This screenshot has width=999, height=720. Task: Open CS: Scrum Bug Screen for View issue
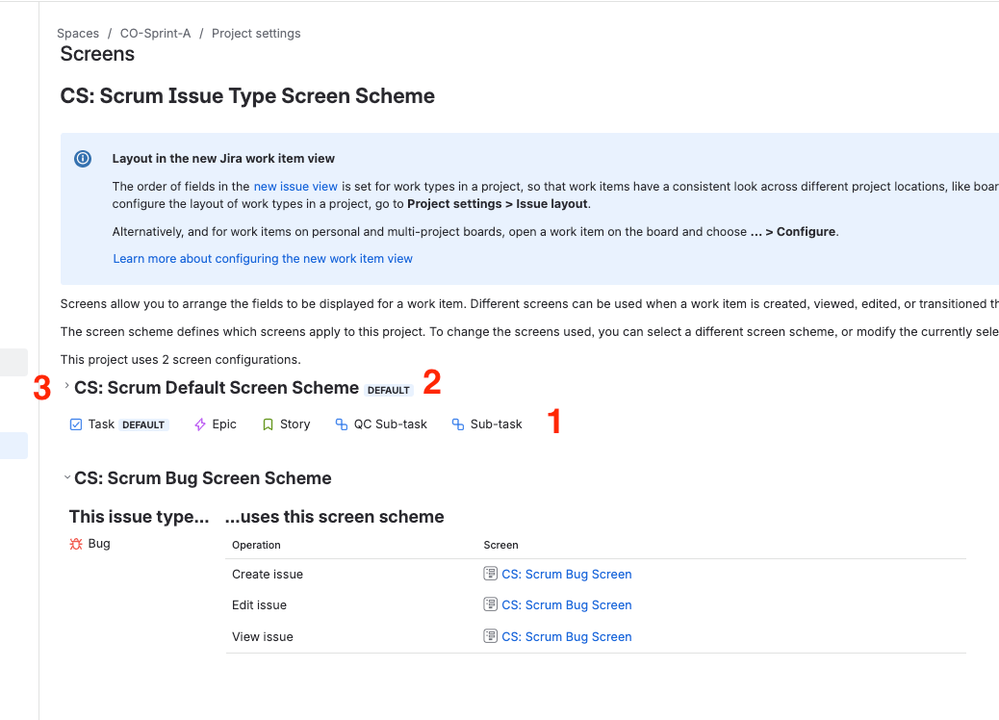566,637
